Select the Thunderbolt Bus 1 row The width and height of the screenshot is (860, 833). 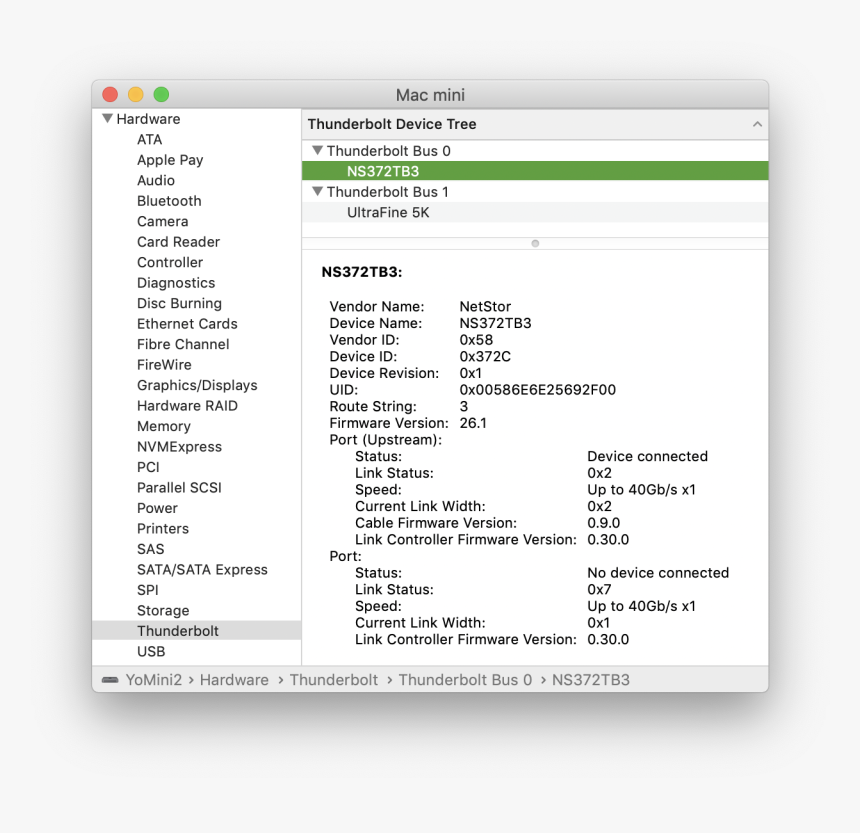535,192
